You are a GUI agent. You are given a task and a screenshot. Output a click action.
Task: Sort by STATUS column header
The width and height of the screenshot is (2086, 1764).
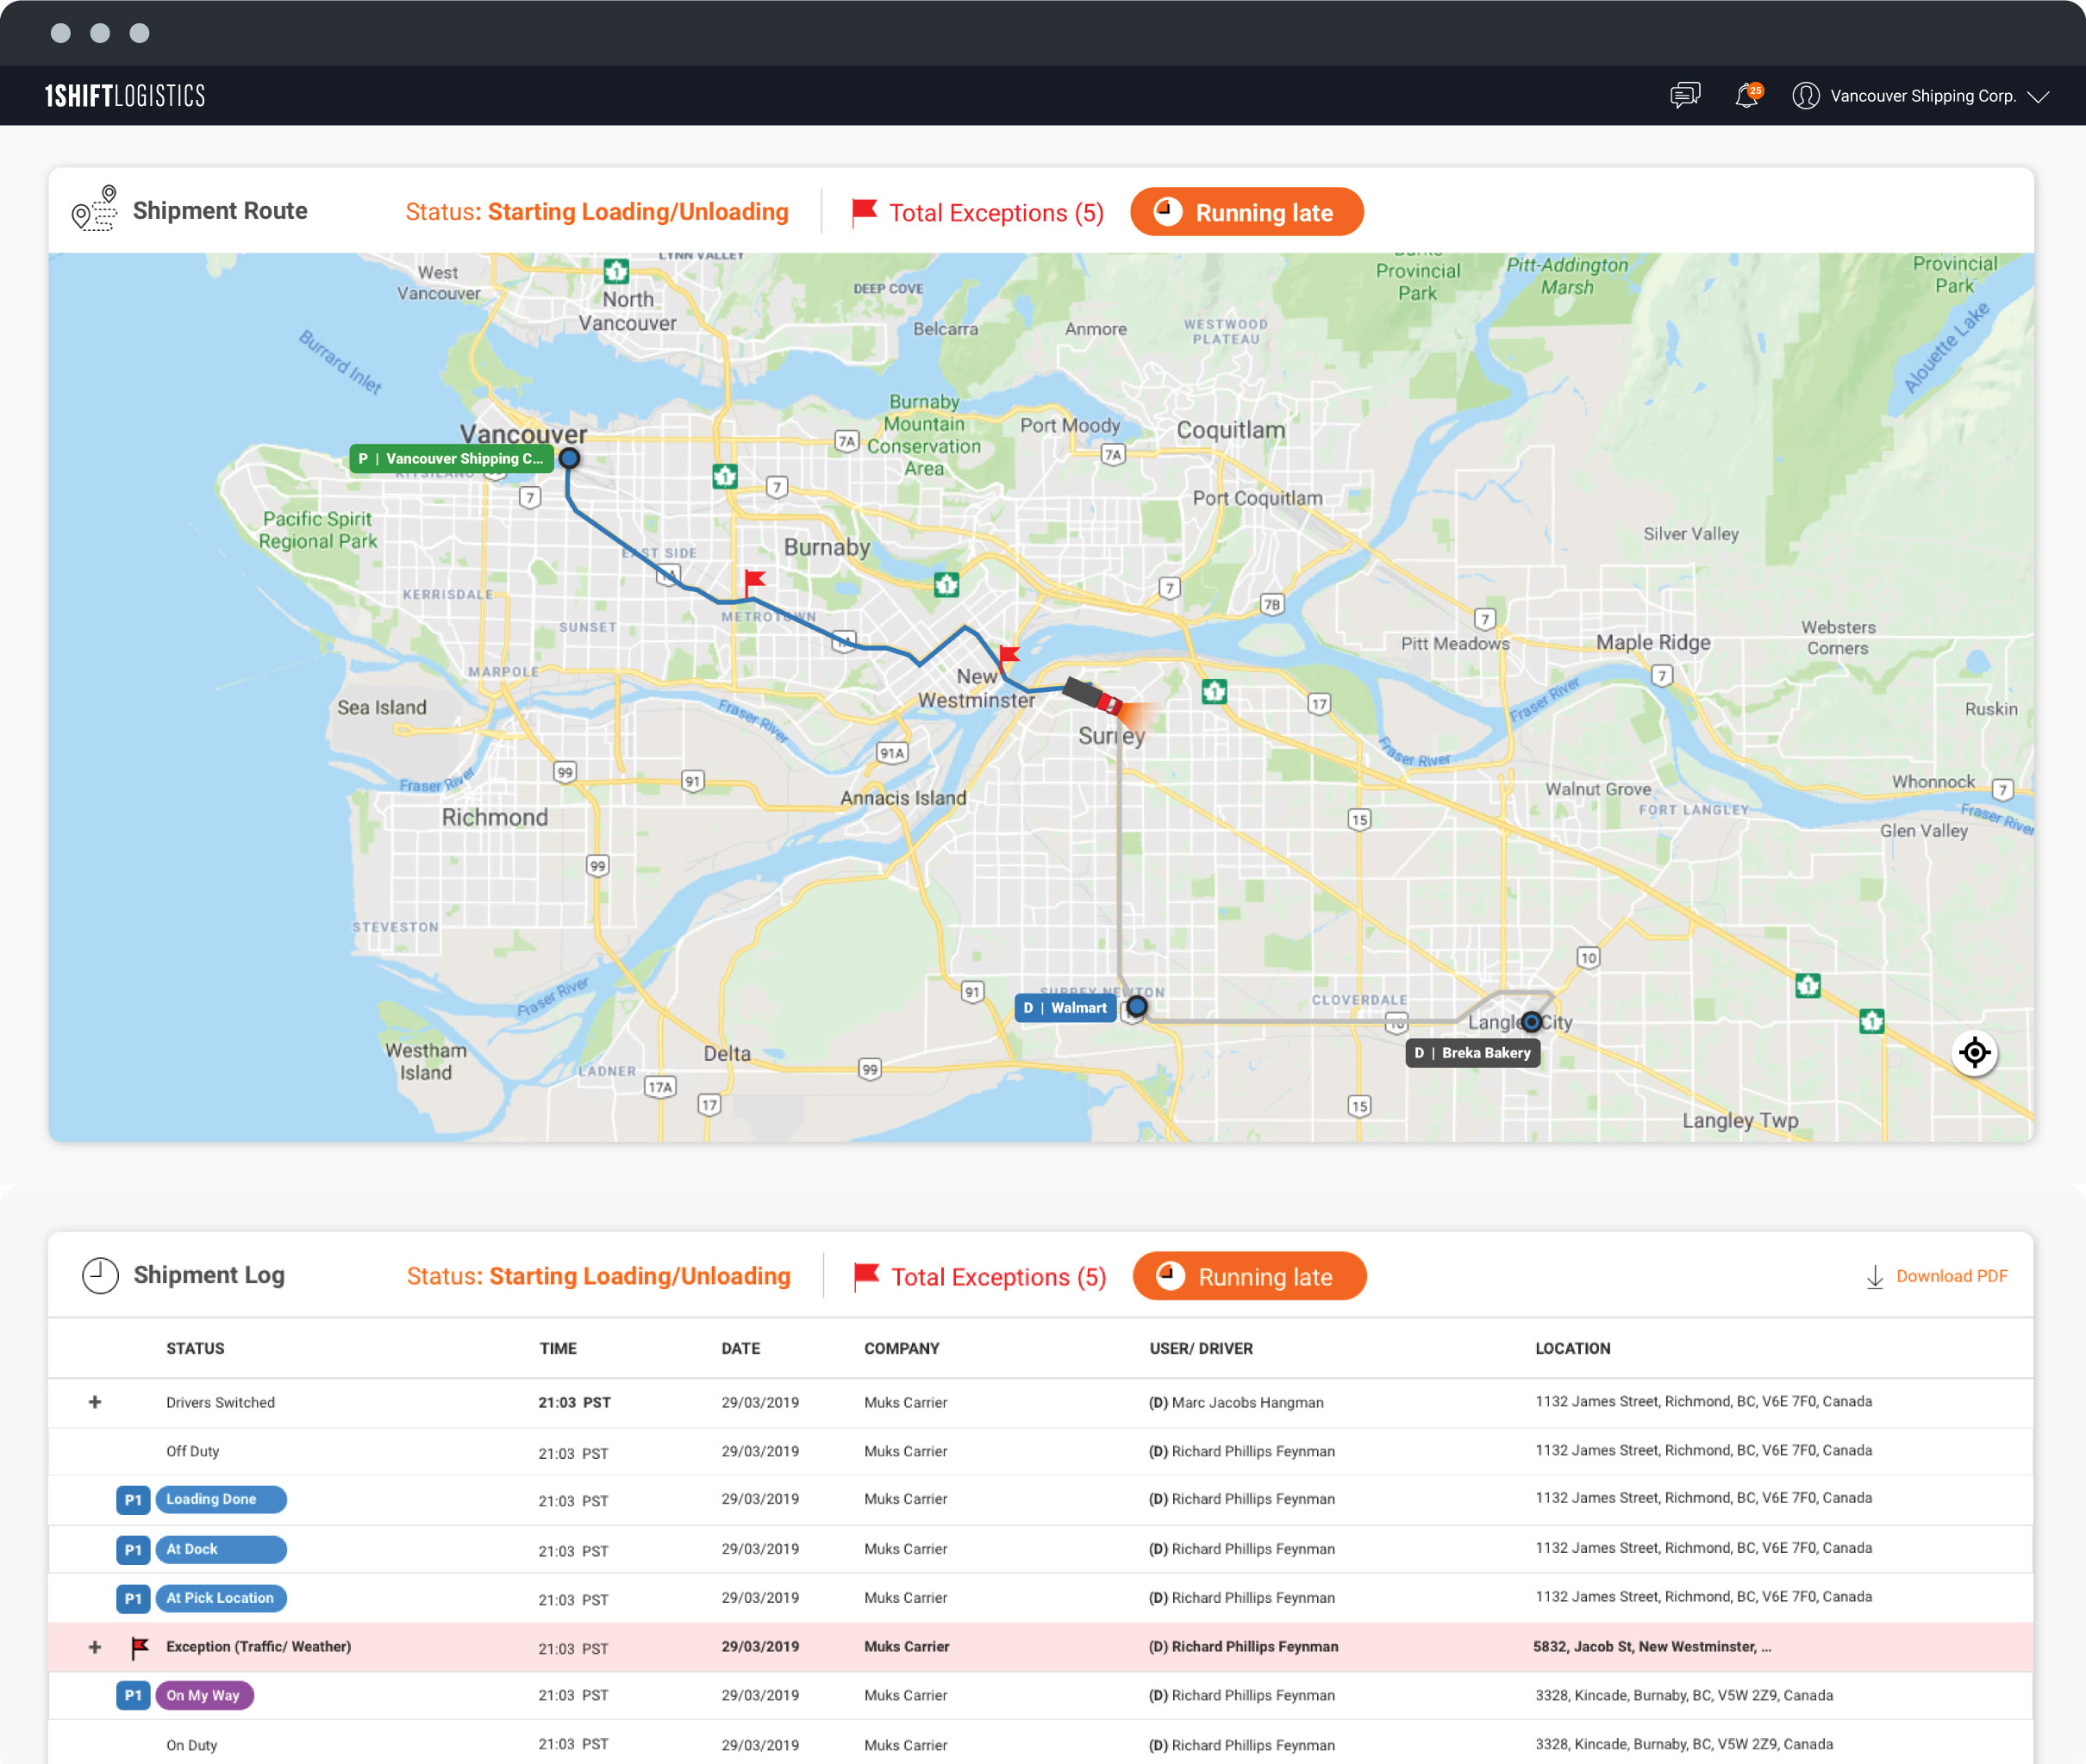click(195, 1348)
